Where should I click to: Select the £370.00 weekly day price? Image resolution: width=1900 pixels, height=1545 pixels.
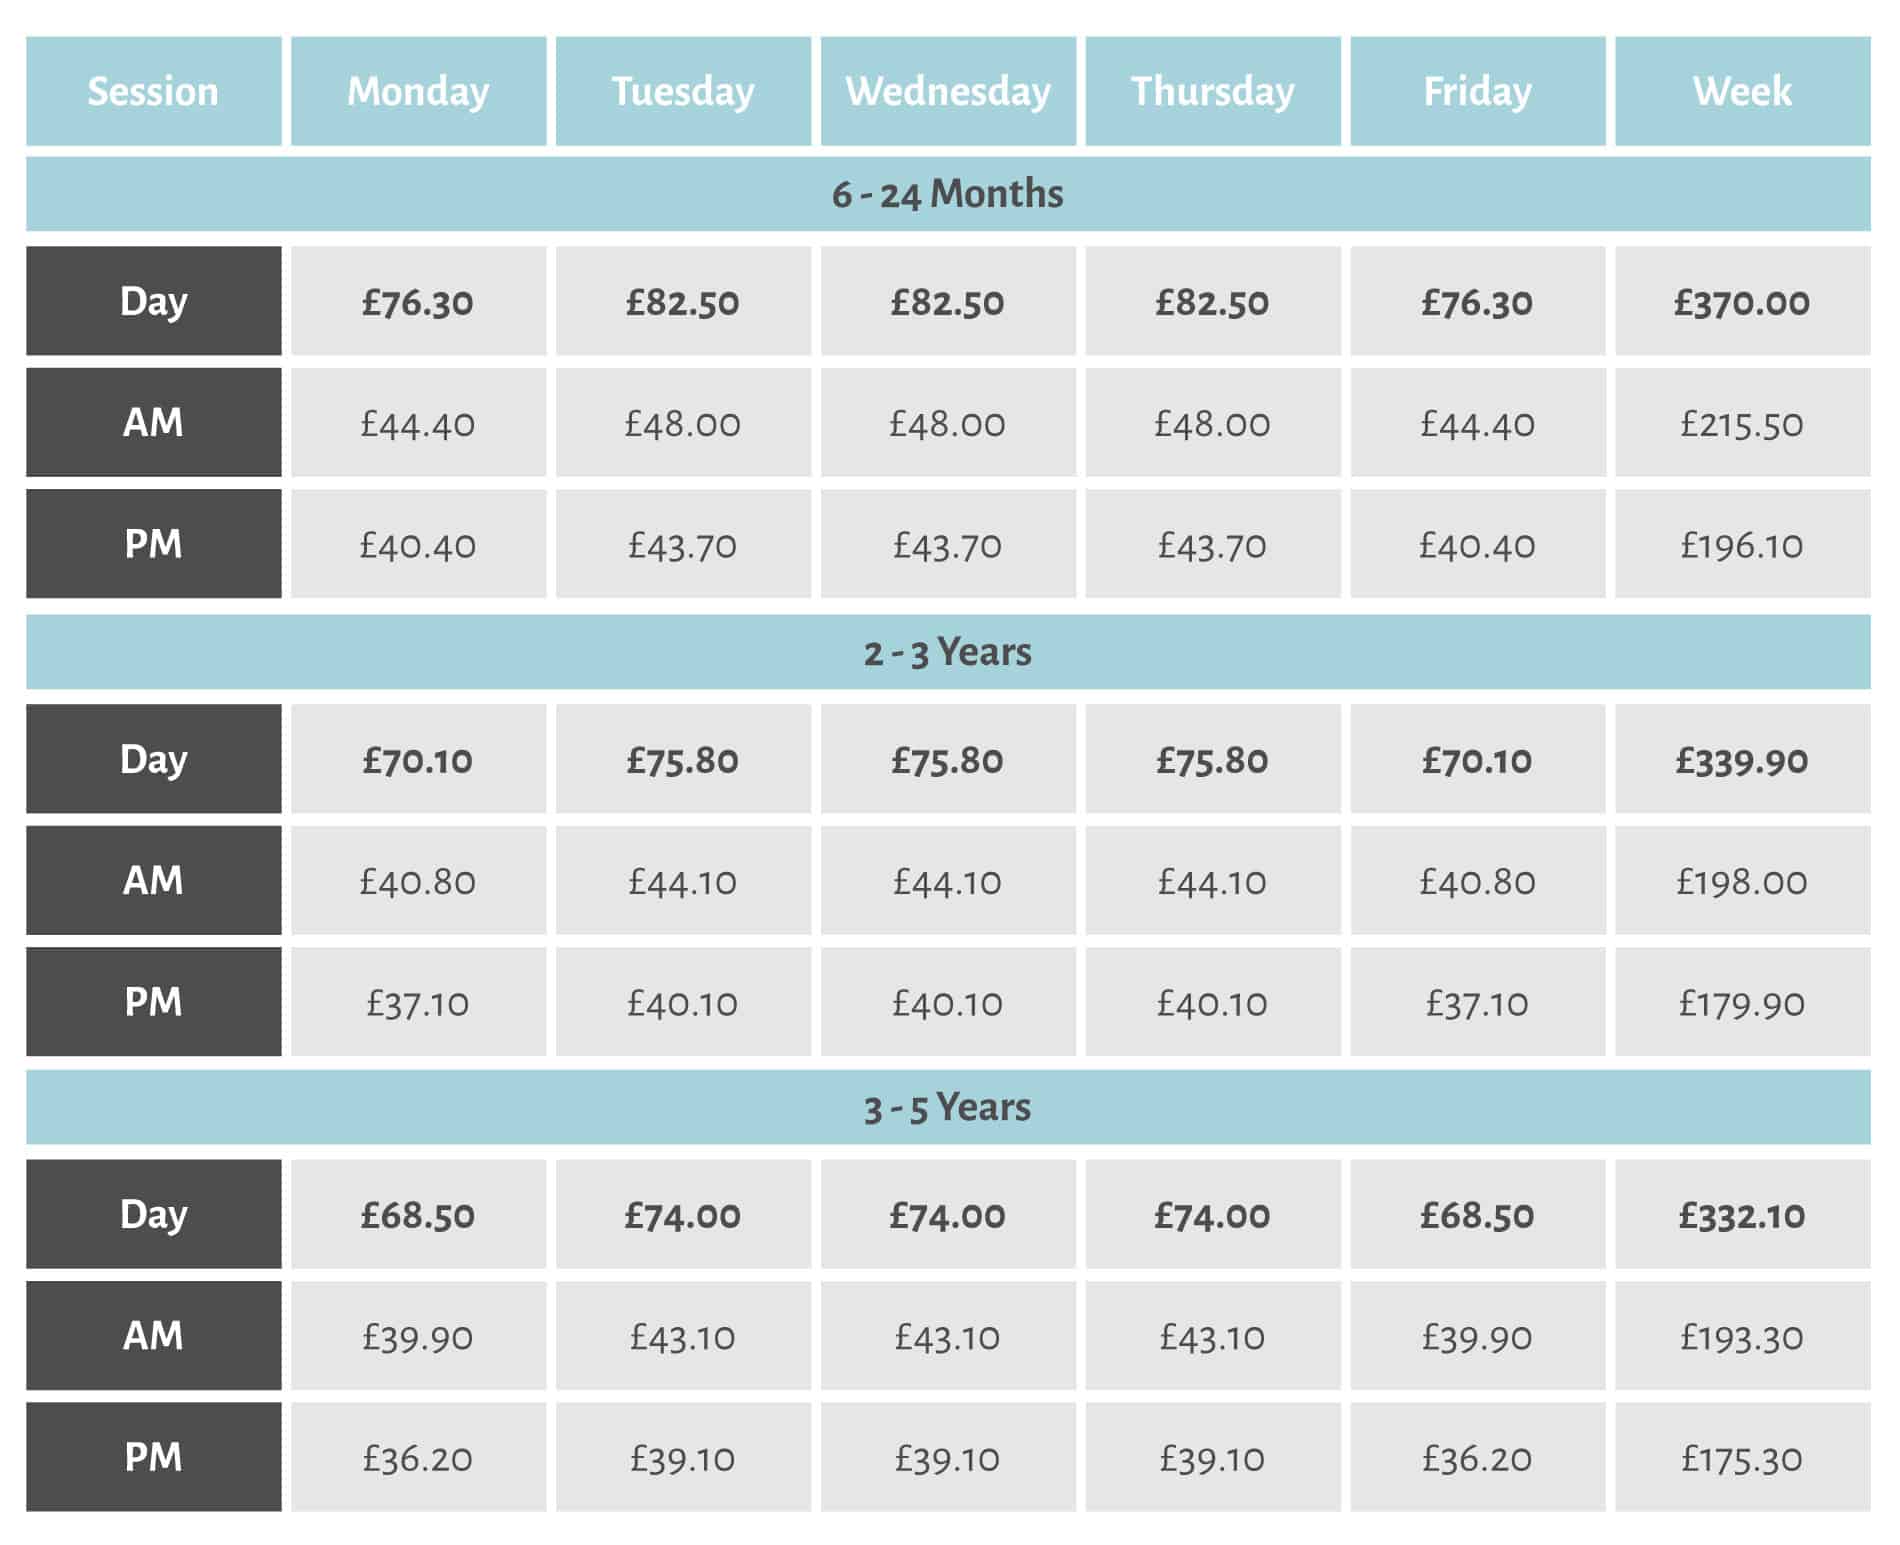(x=1742, y=301)
